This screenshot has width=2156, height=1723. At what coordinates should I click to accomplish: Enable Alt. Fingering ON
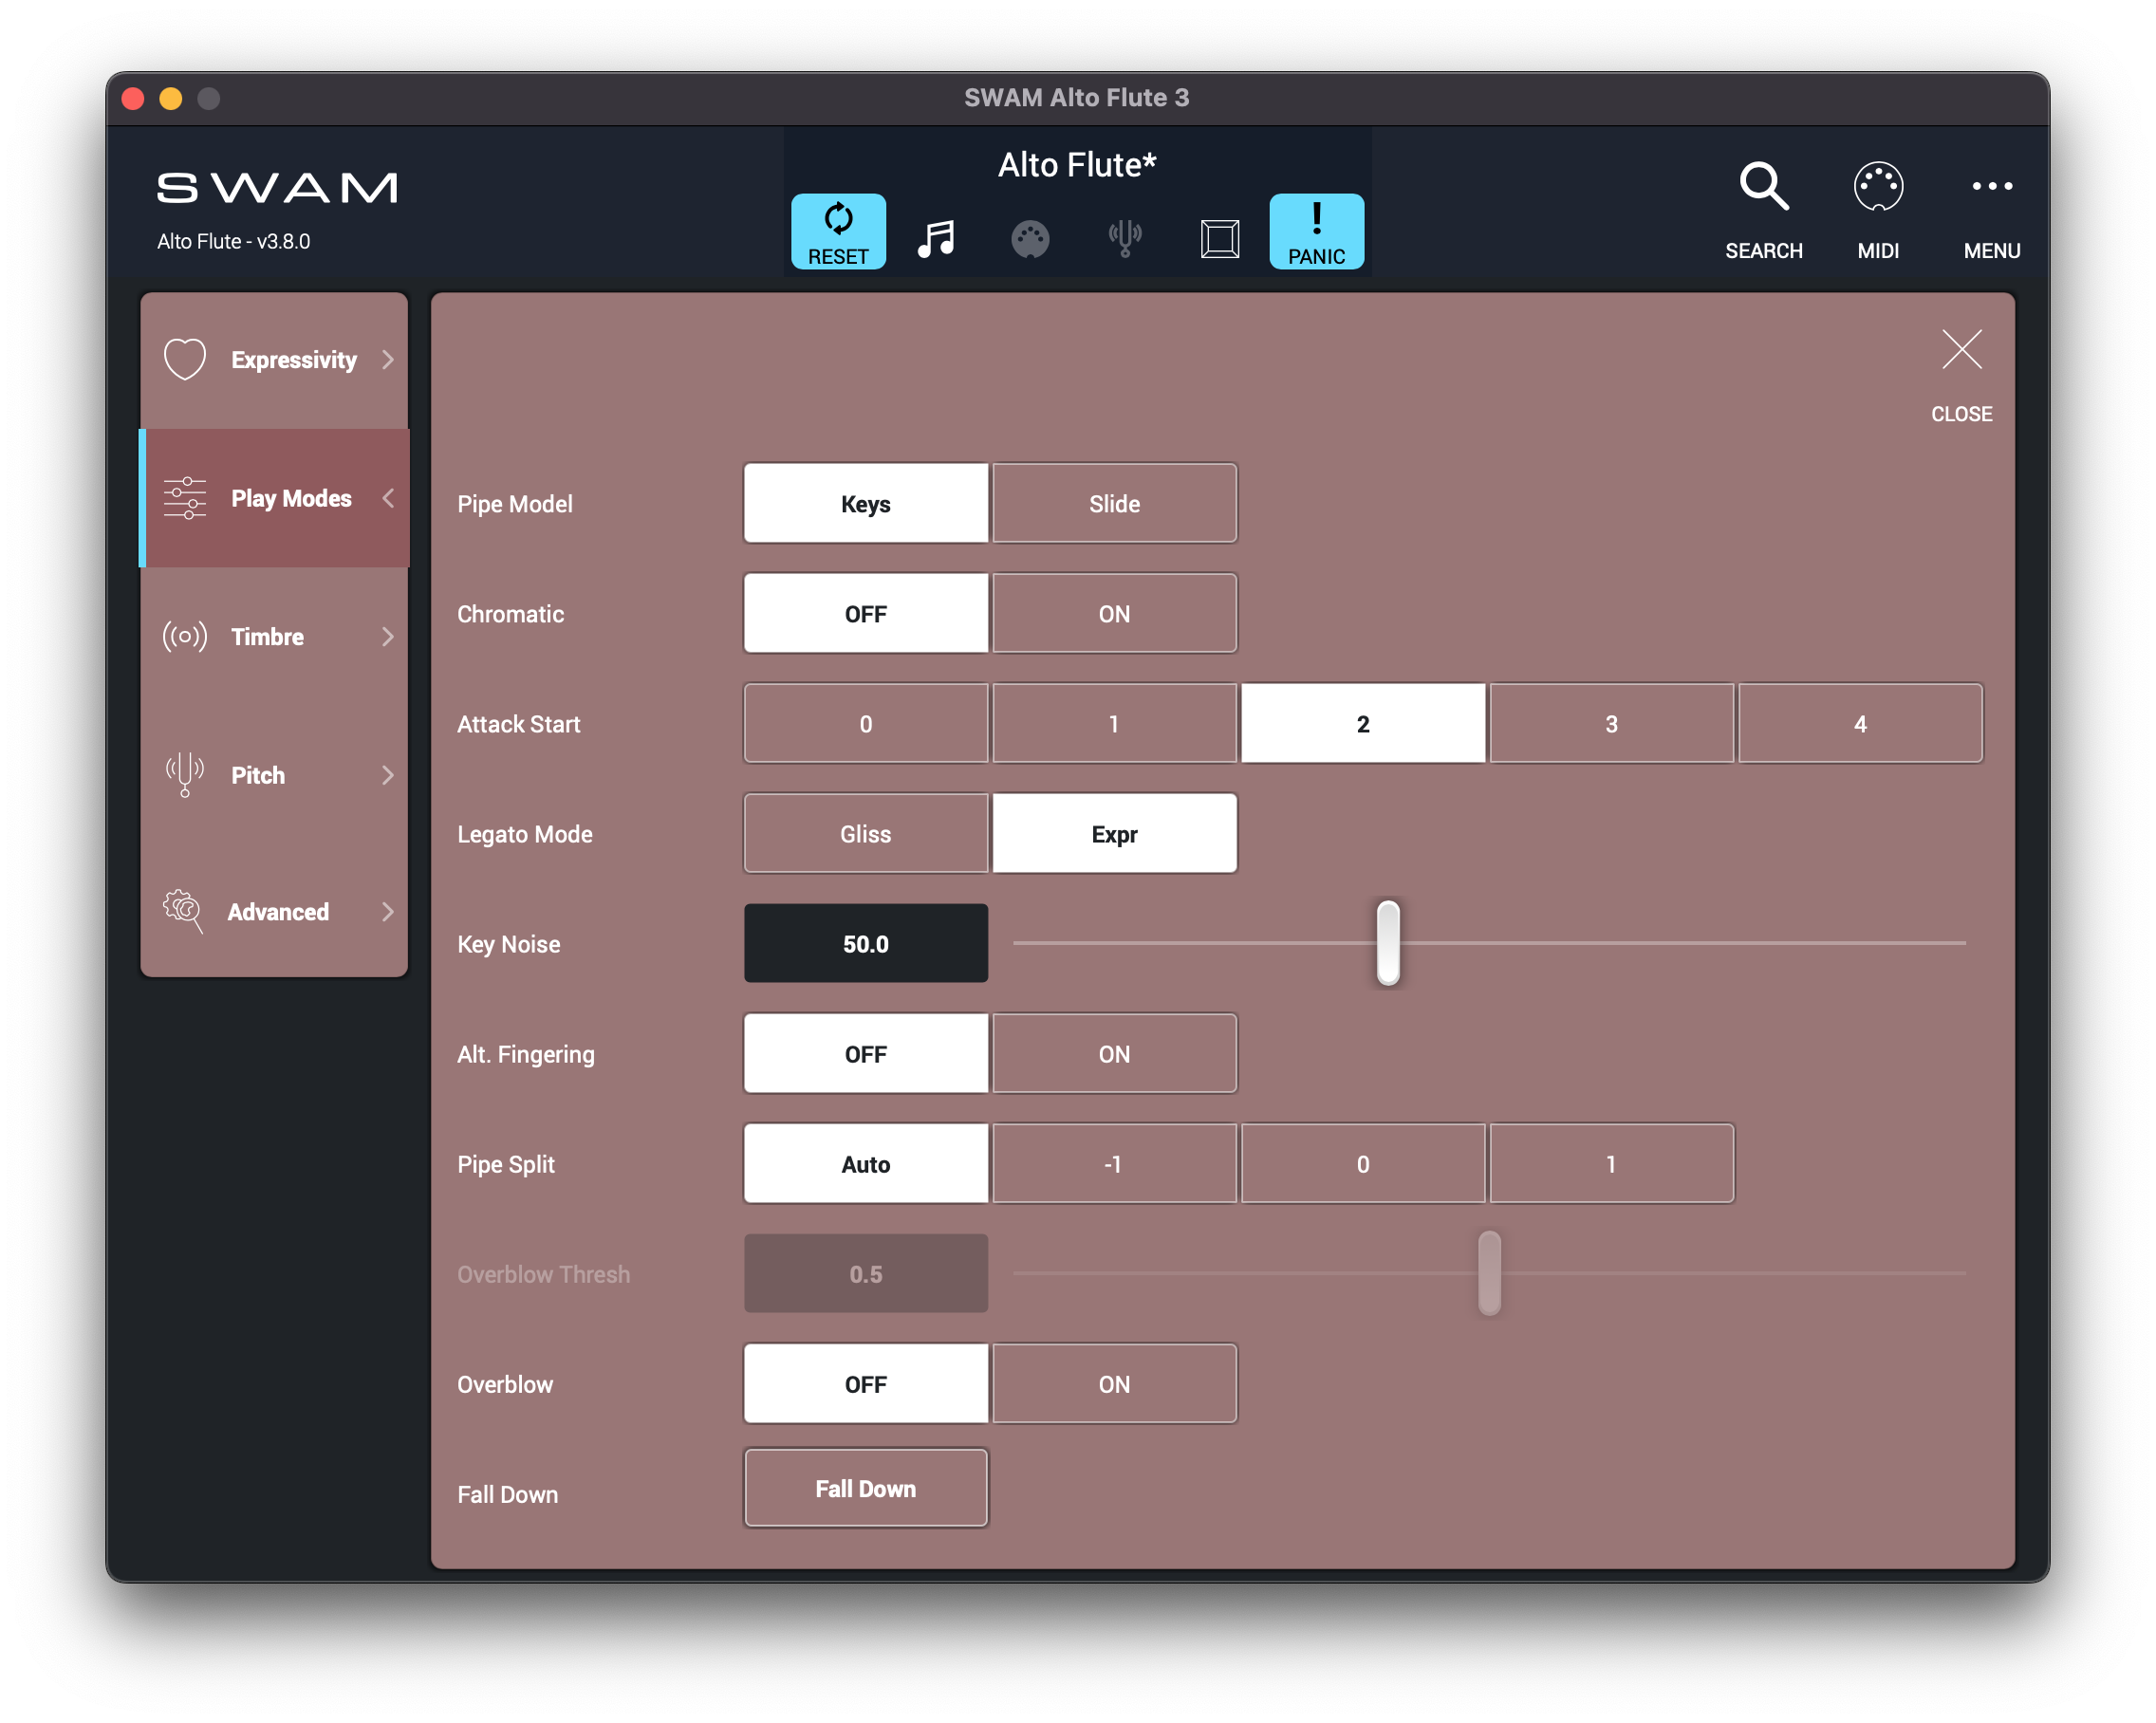[x=1114, y=1054]
